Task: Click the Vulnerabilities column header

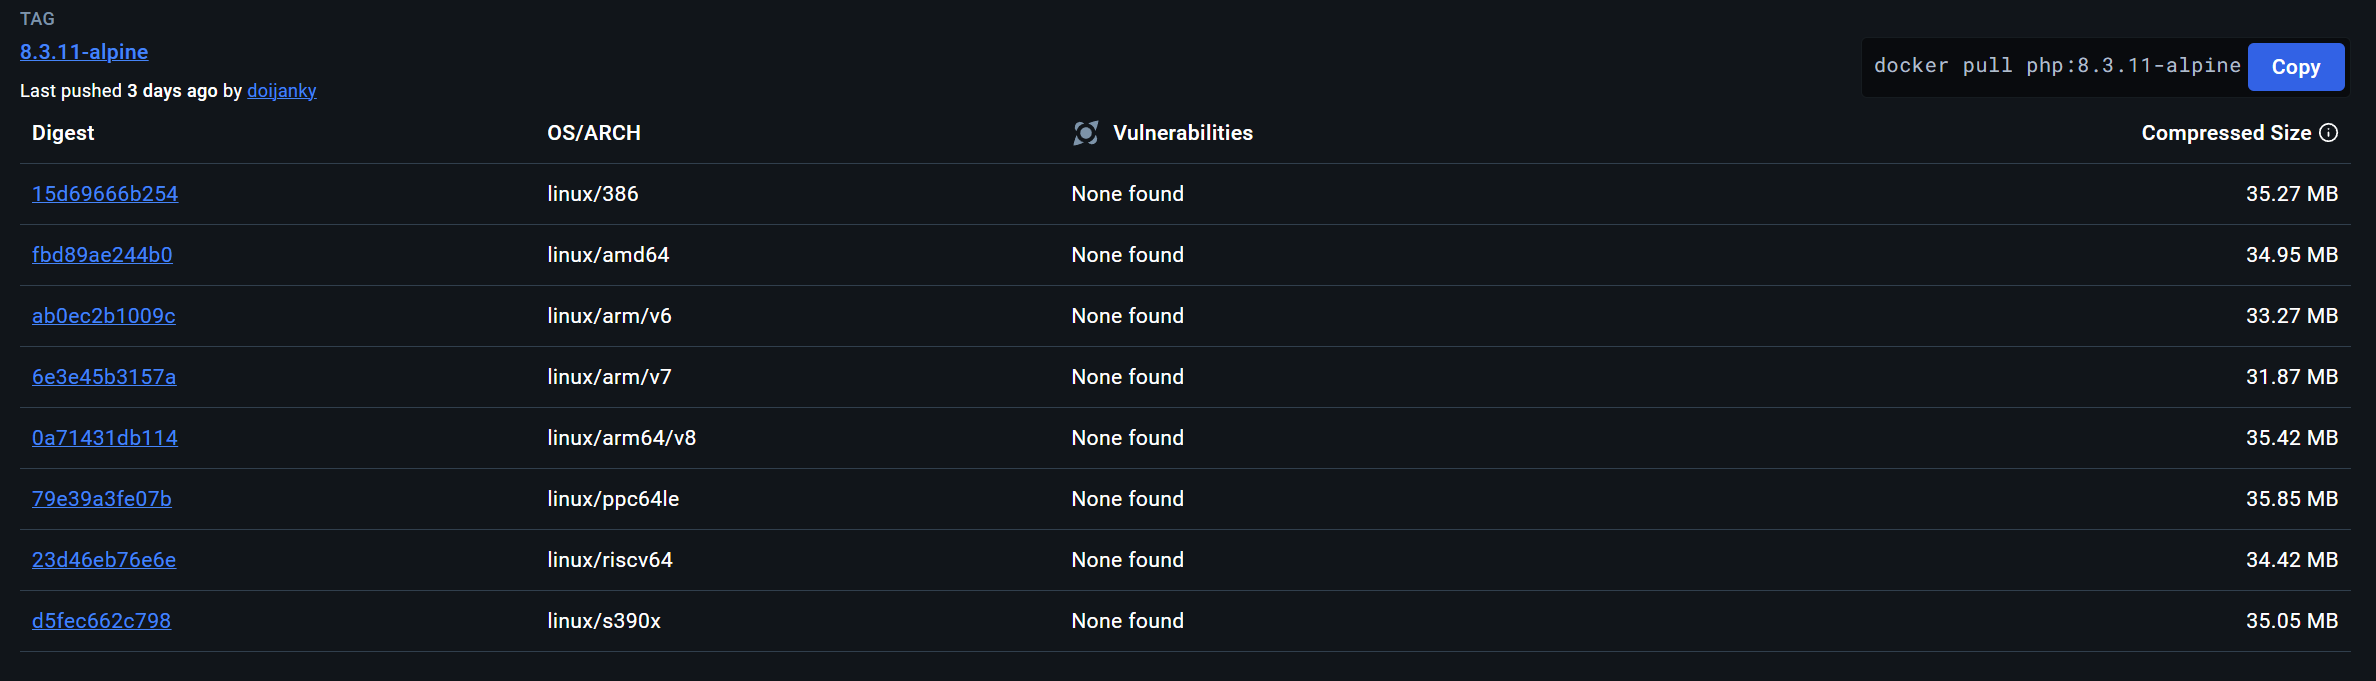Action: pyautogui.click(x=1182, y=133)
